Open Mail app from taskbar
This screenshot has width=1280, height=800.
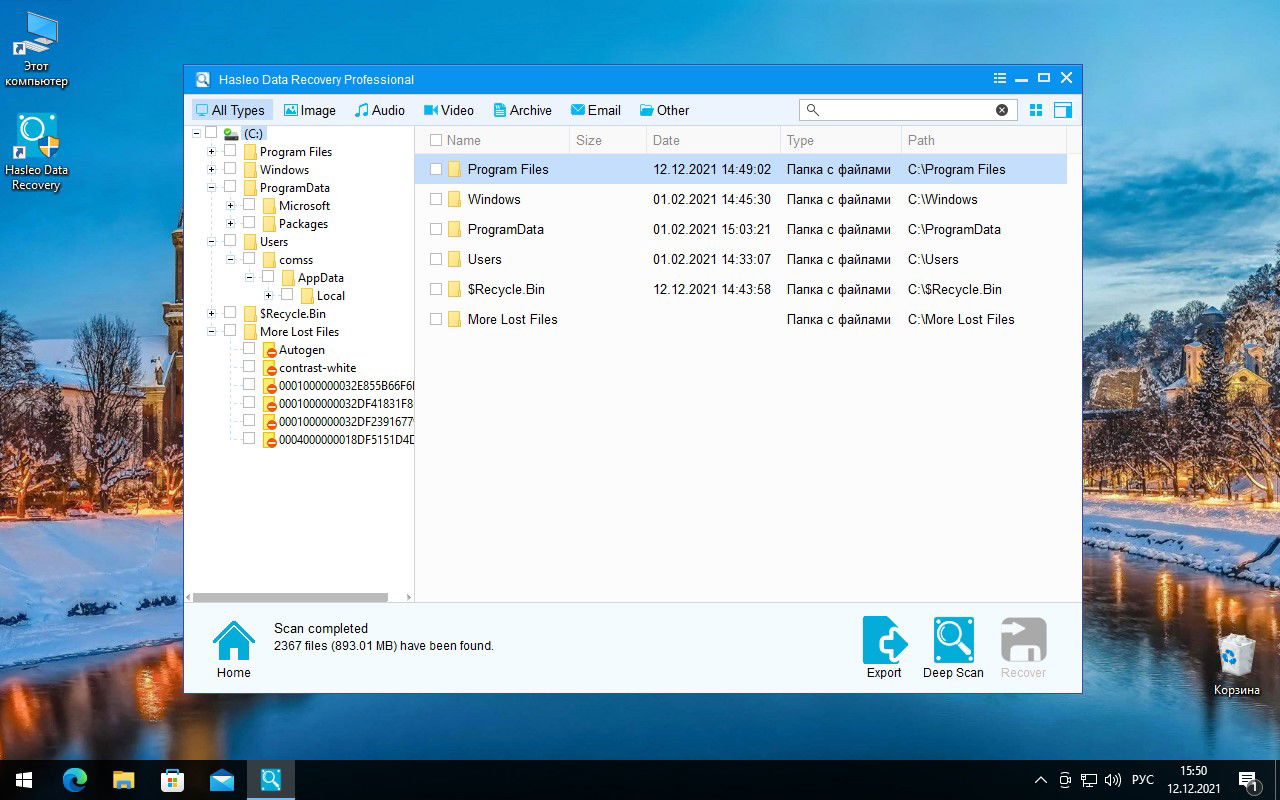222,780
